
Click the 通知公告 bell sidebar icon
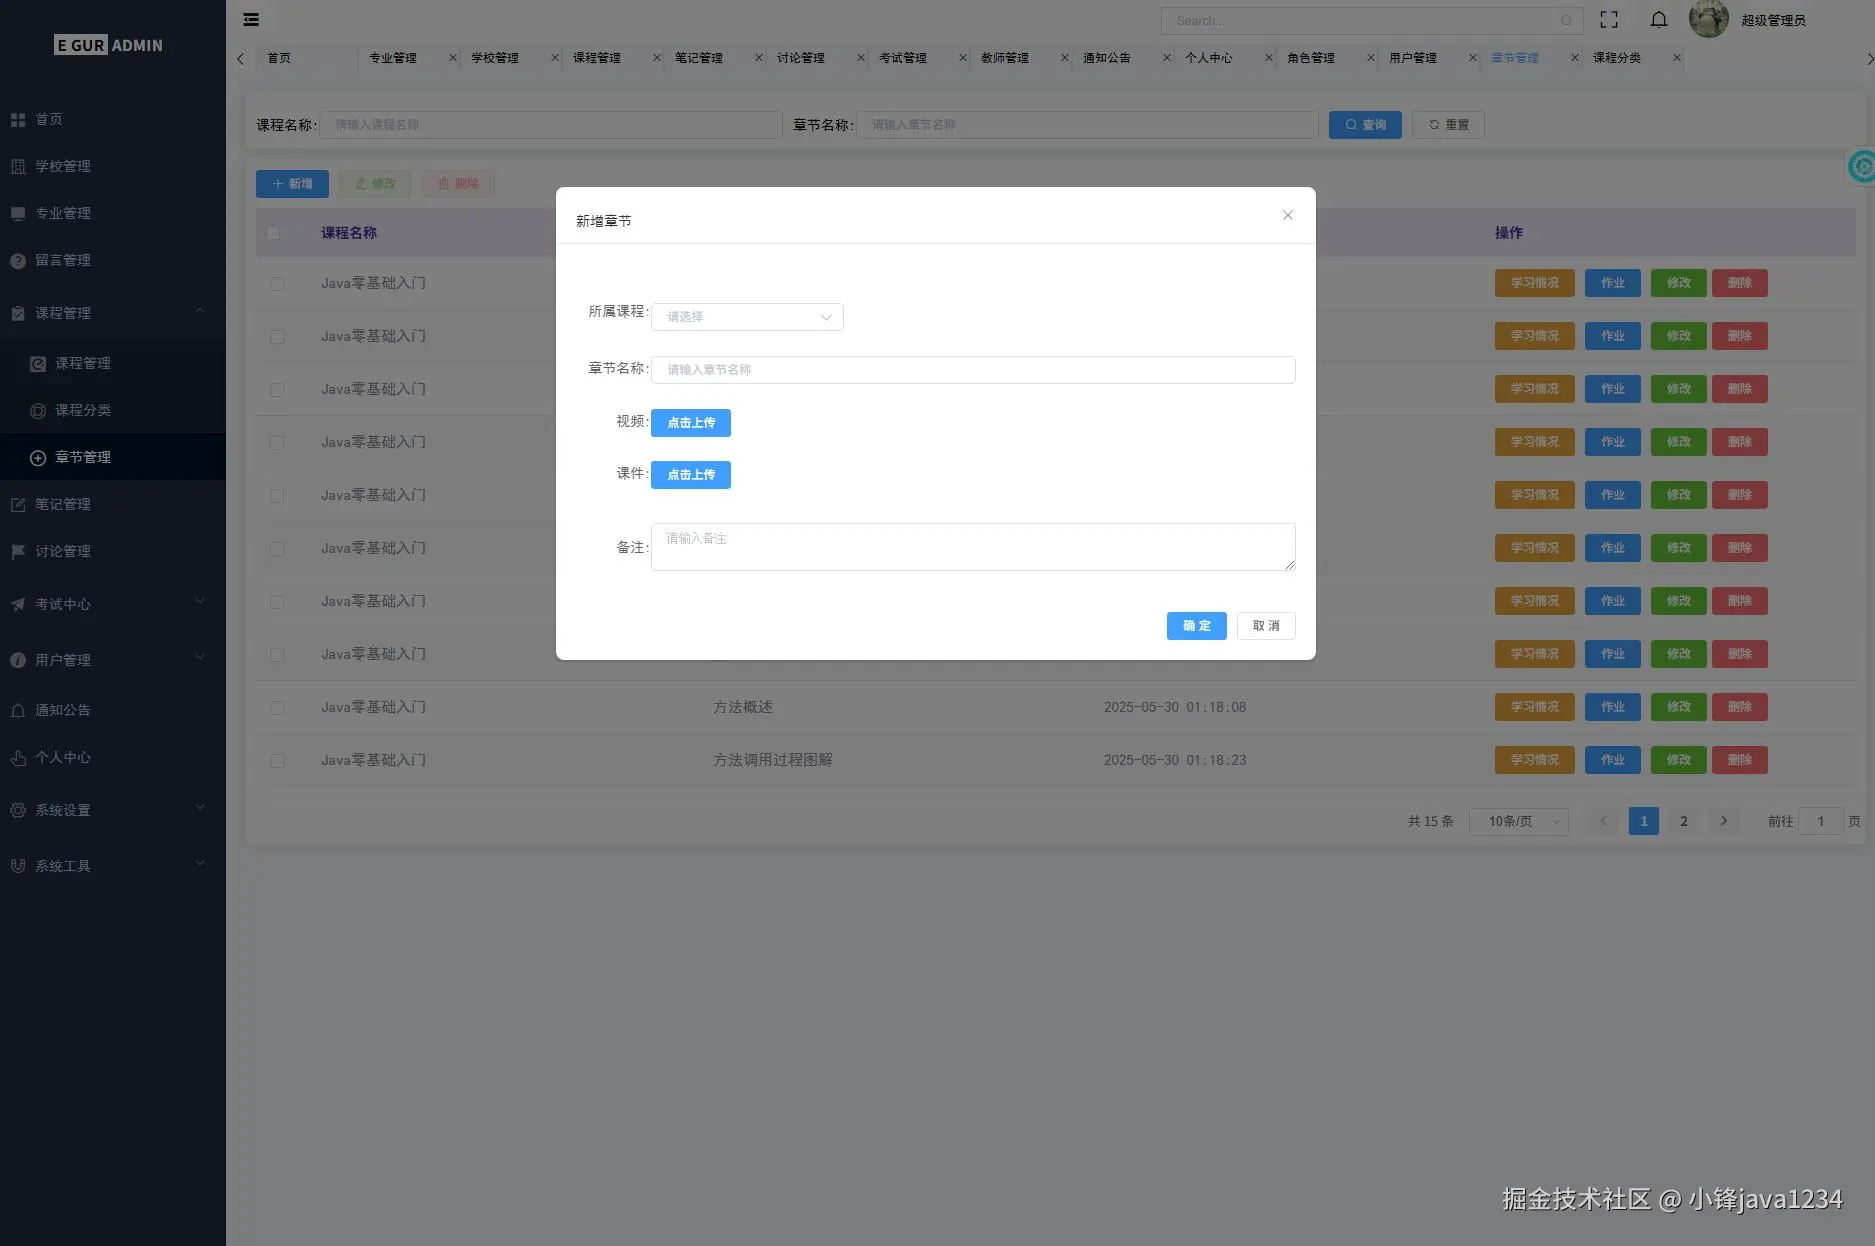coord(18,710)
